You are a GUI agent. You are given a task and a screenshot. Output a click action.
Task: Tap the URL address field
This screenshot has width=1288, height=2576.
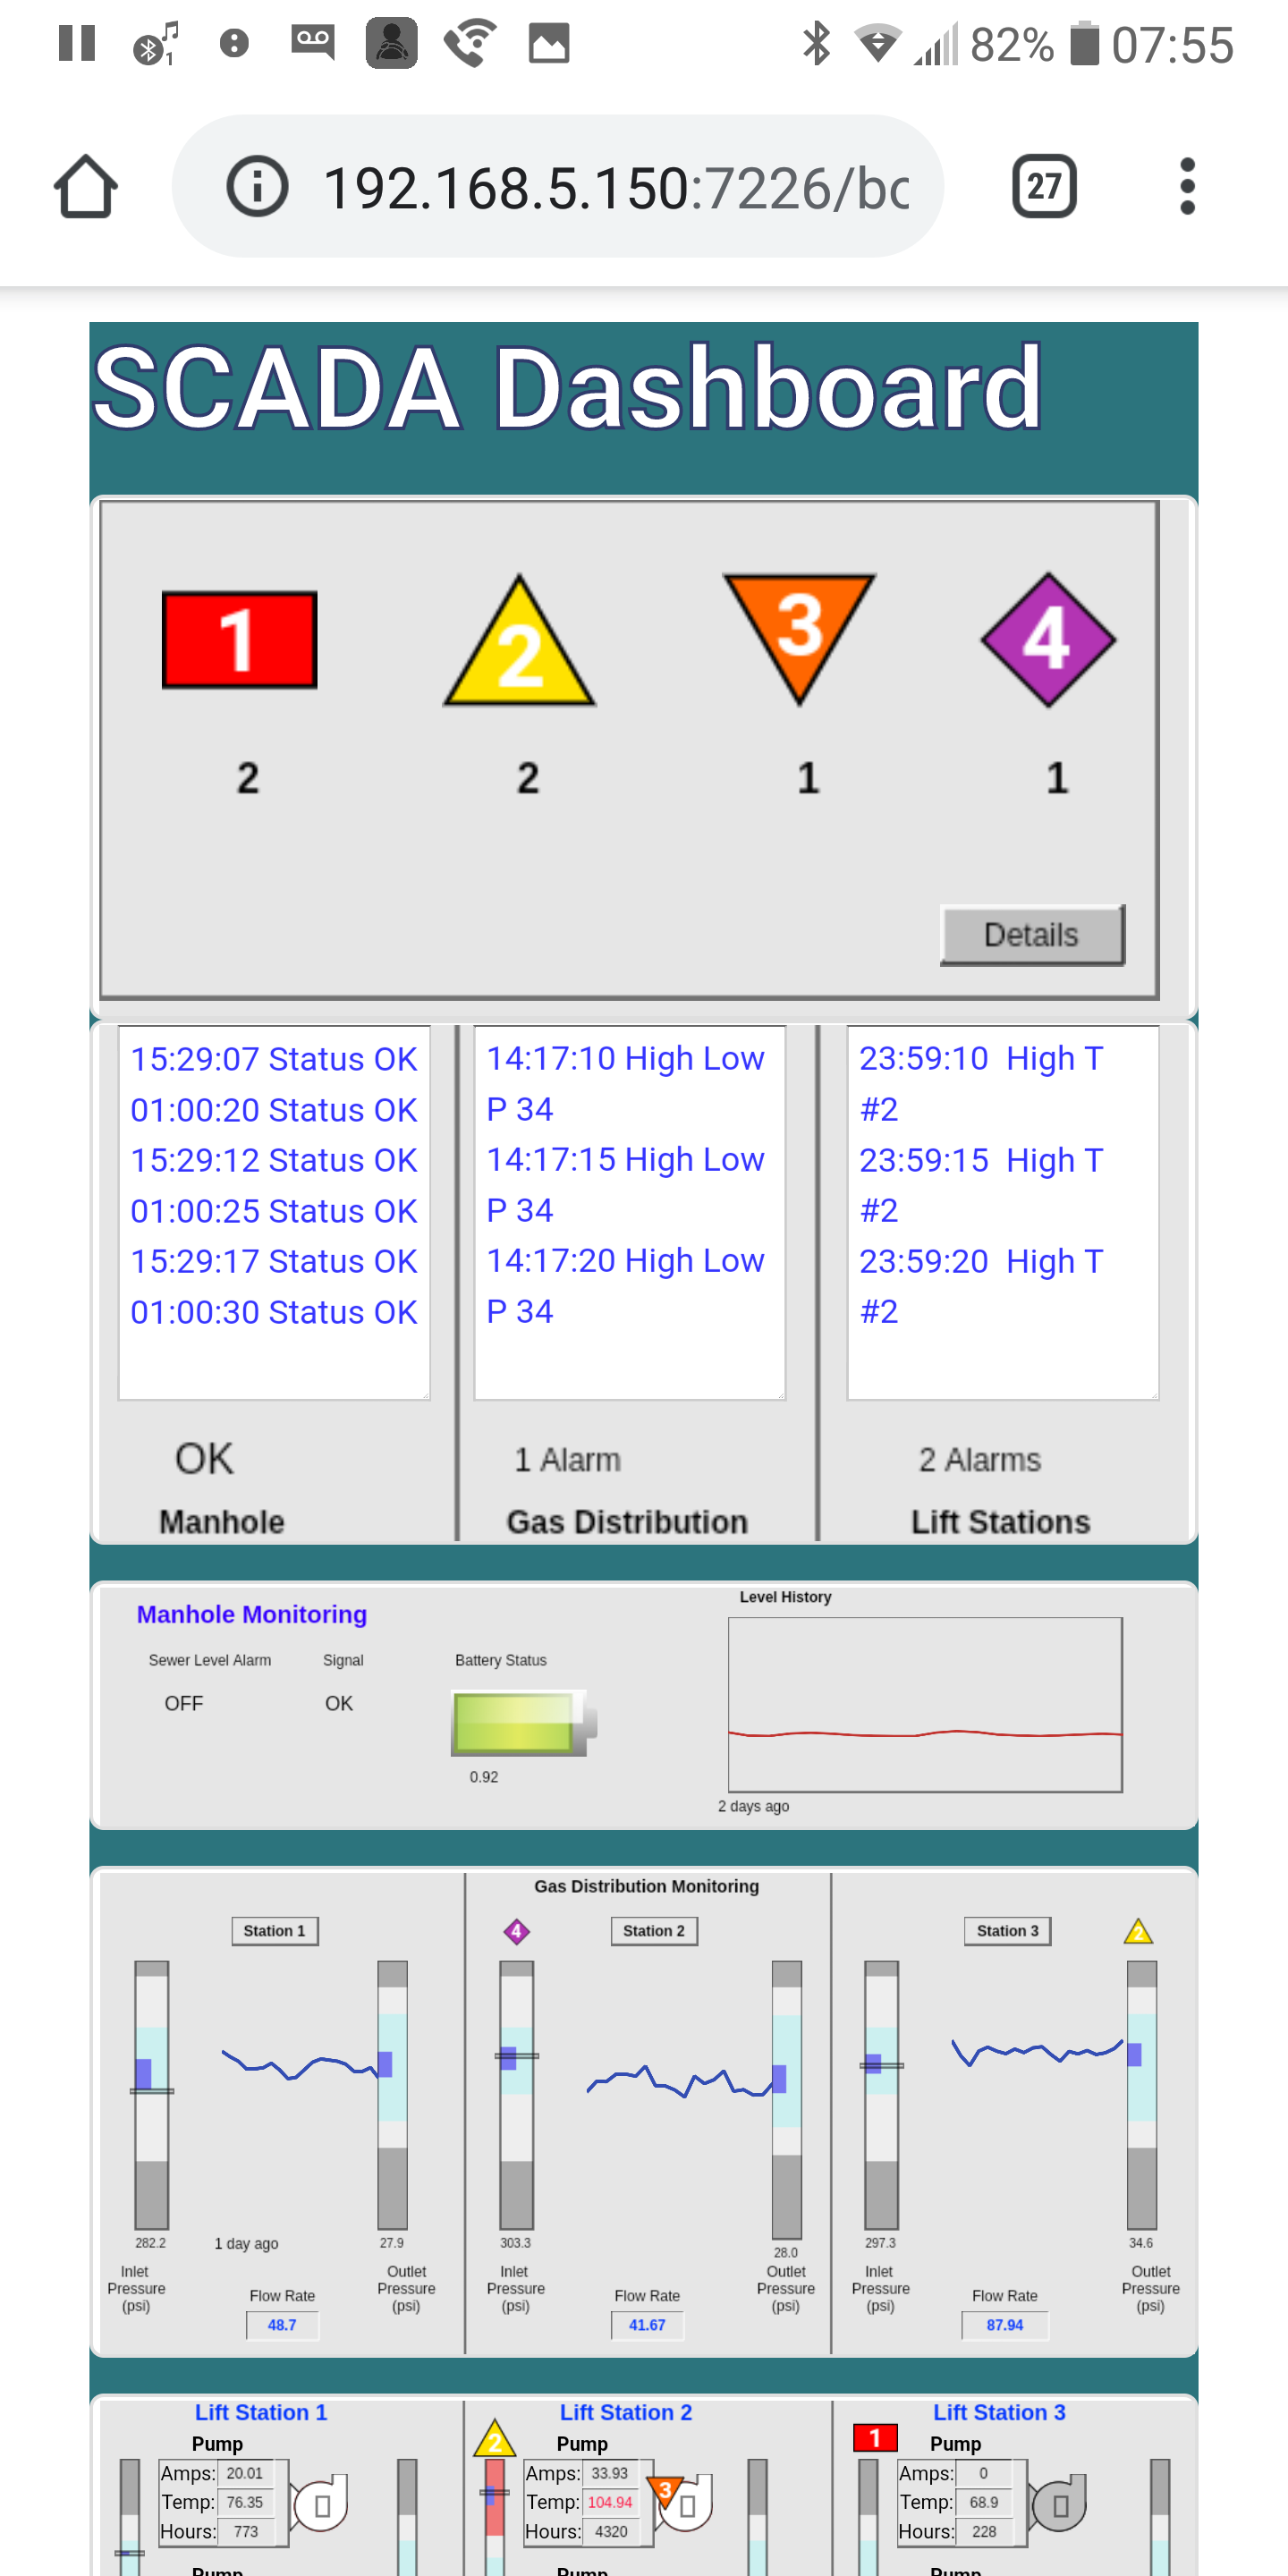(x=615, y=187)
